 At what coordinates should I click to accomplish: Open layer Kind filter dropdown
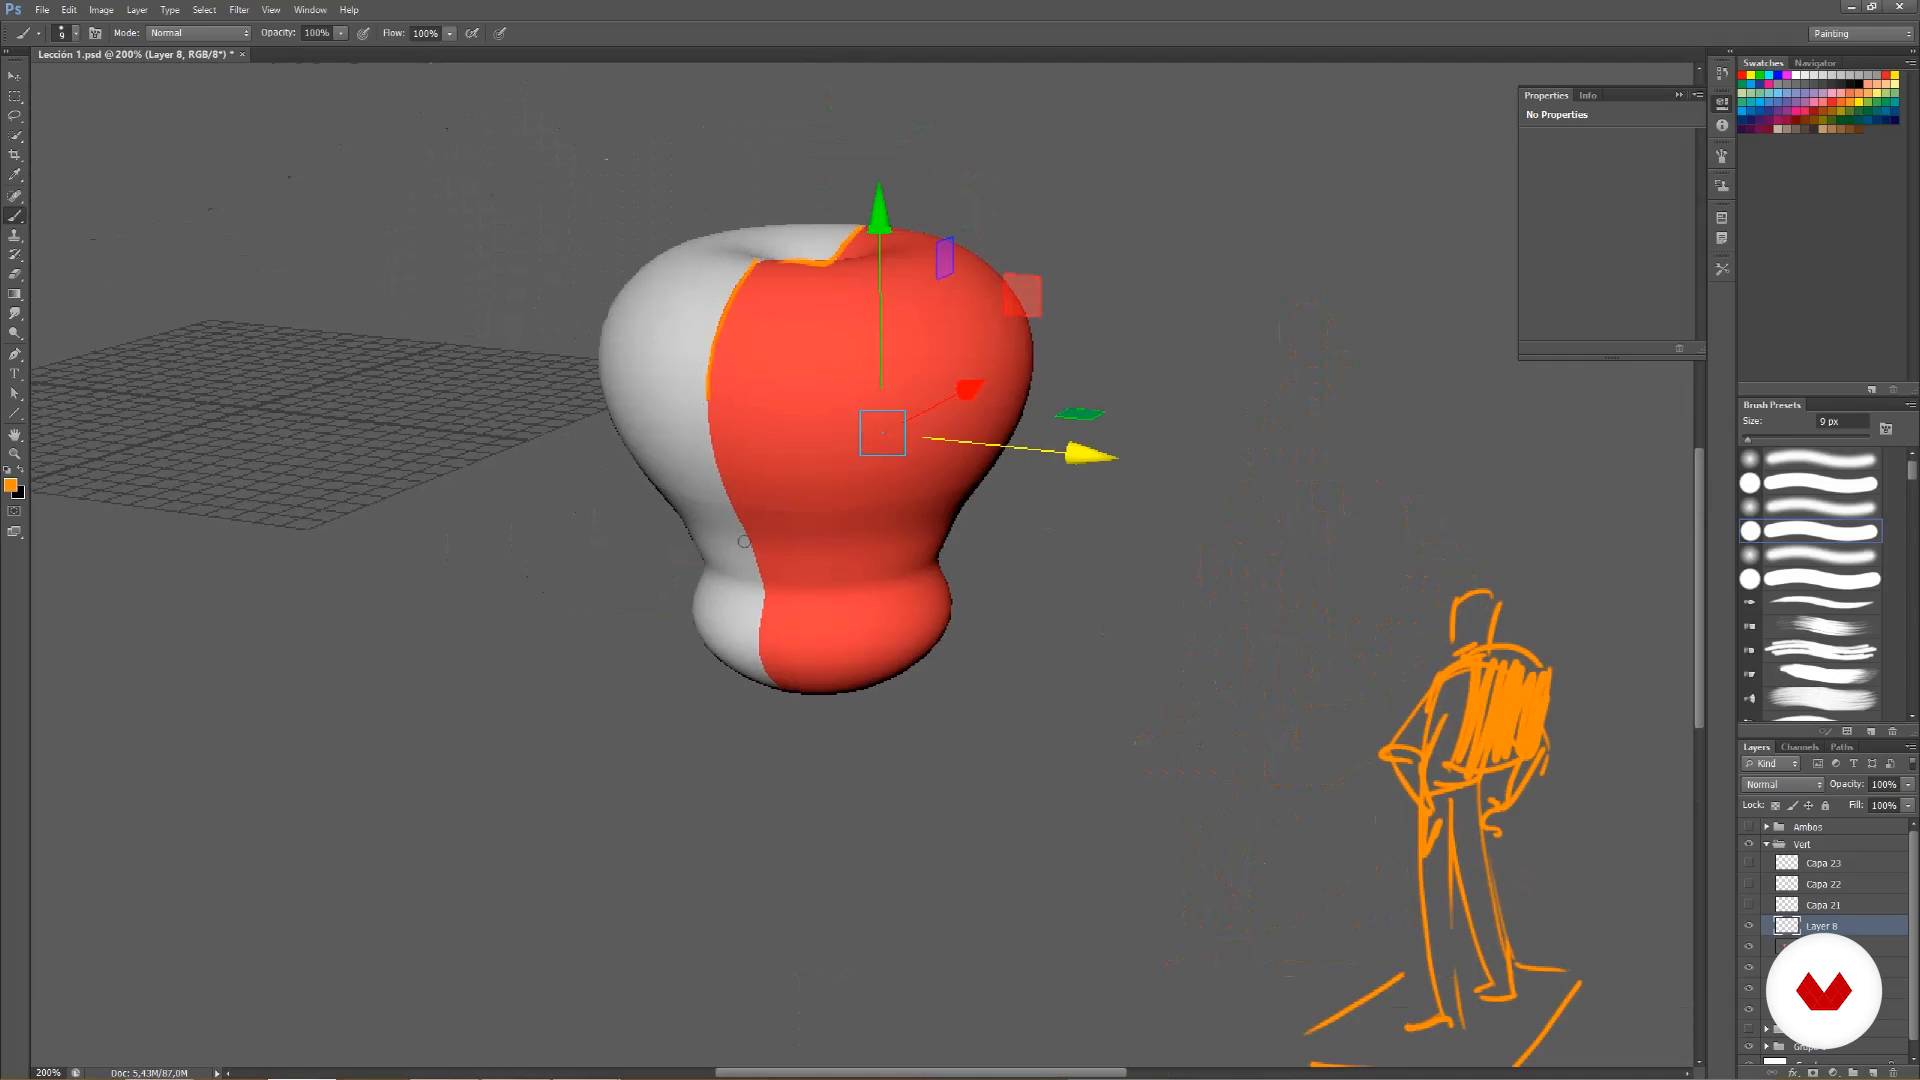click(1772, 763)
